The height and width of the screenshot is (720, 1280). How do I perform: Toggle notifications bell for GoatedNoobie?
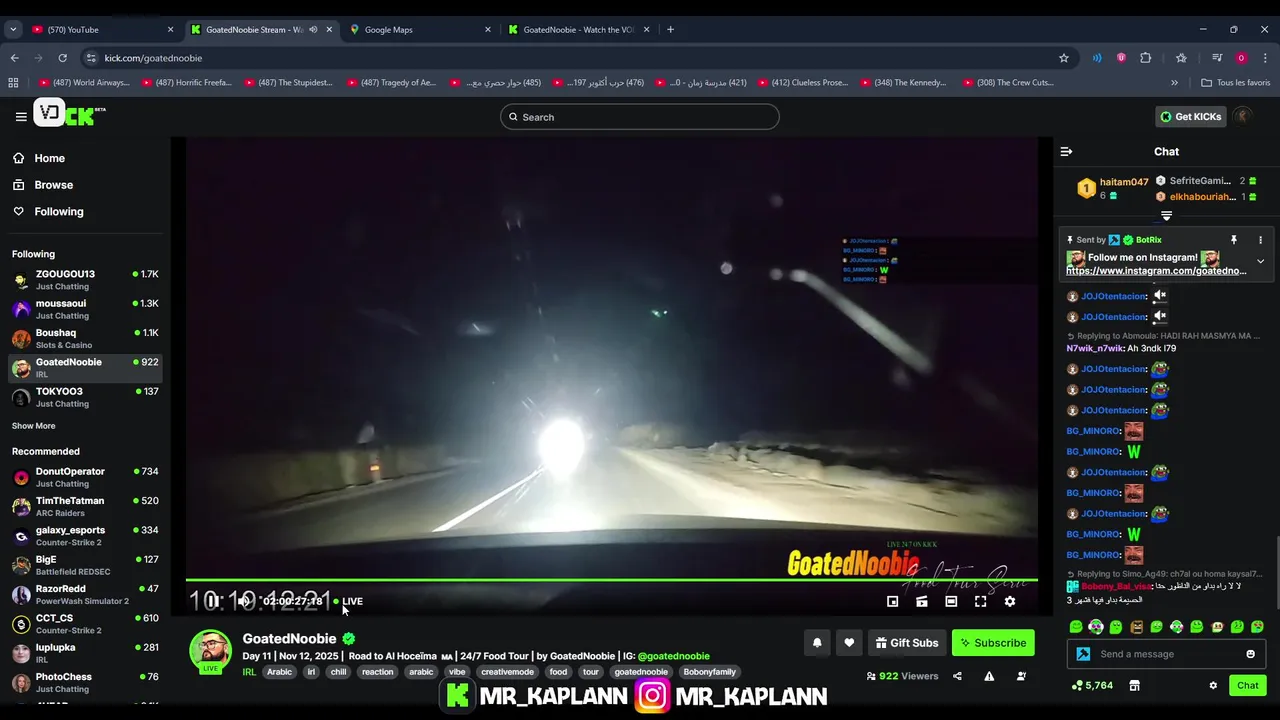817,643
